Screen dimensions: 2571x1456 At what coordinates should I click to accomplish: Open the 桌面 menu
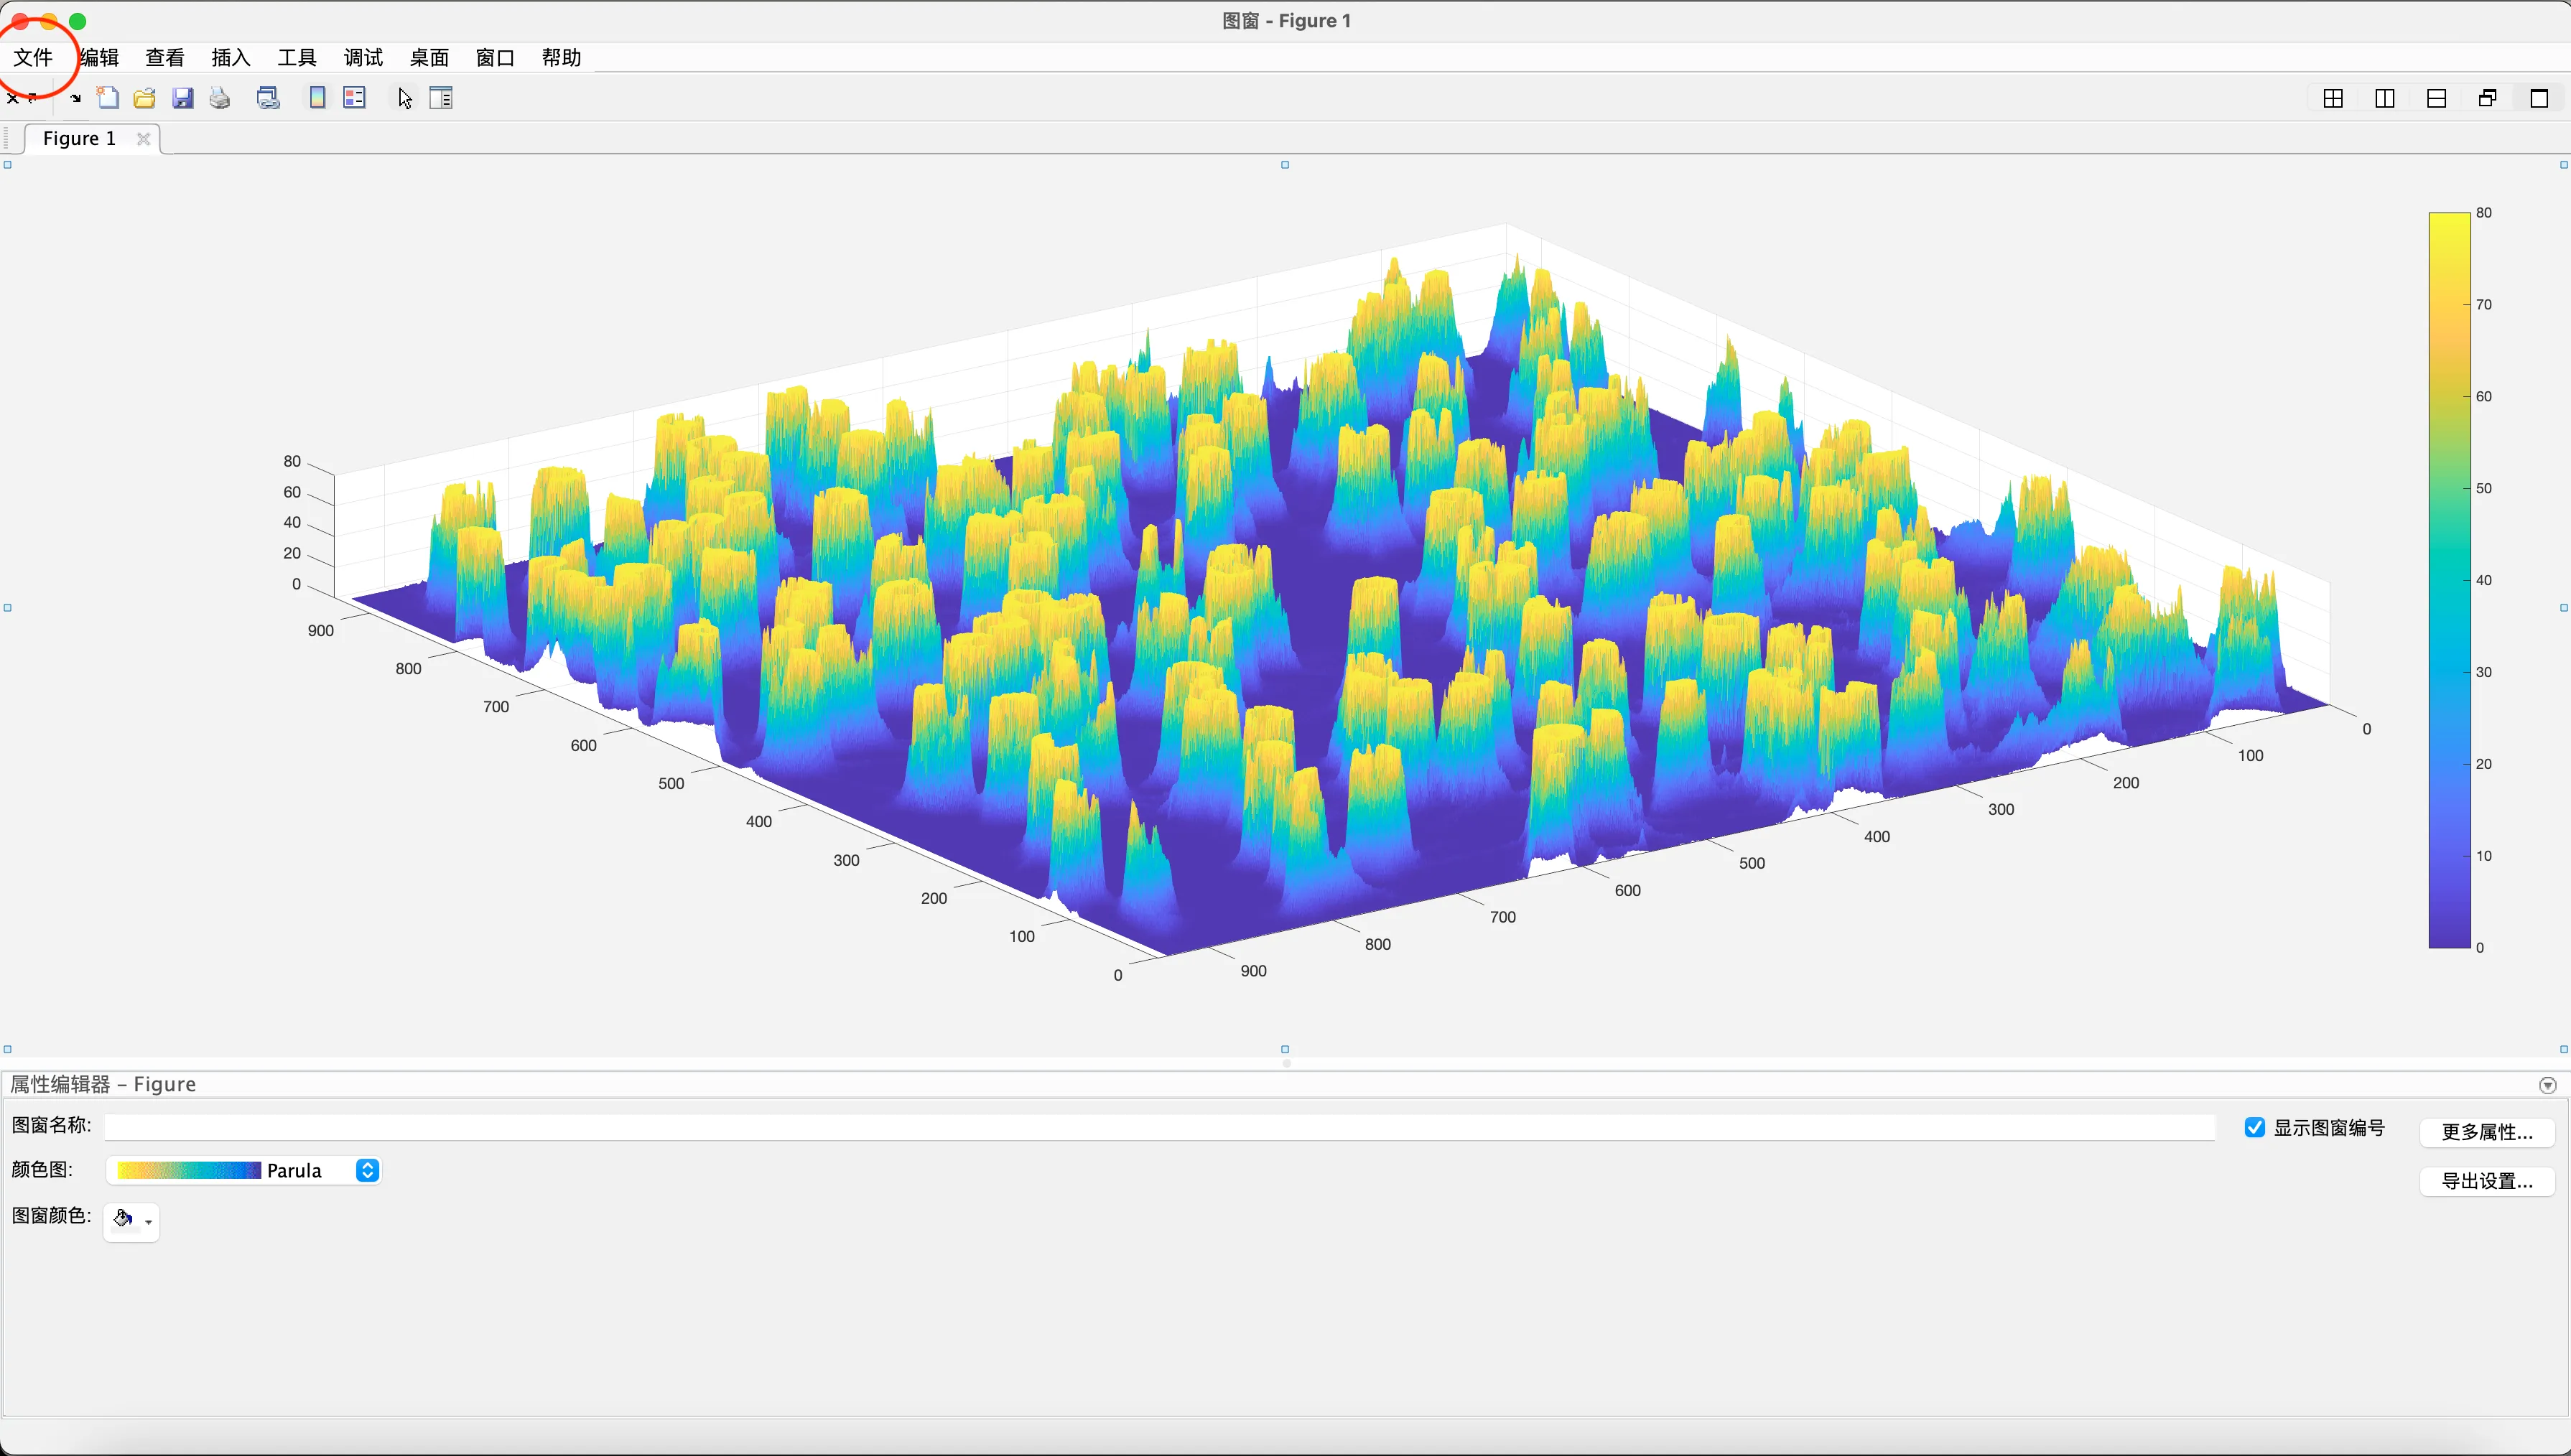[429, 57]
